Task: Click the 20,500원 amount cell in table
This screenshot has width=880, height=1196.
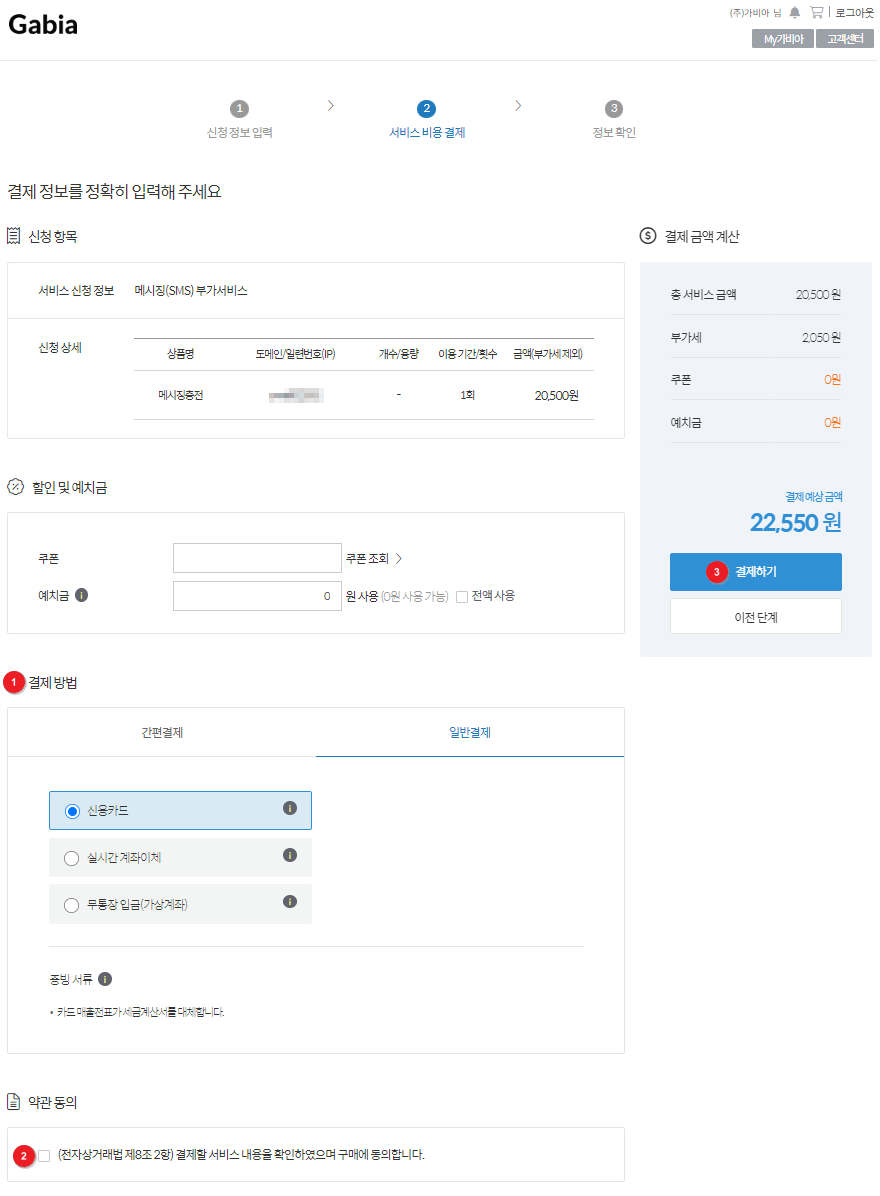Action: pos(557,395)
